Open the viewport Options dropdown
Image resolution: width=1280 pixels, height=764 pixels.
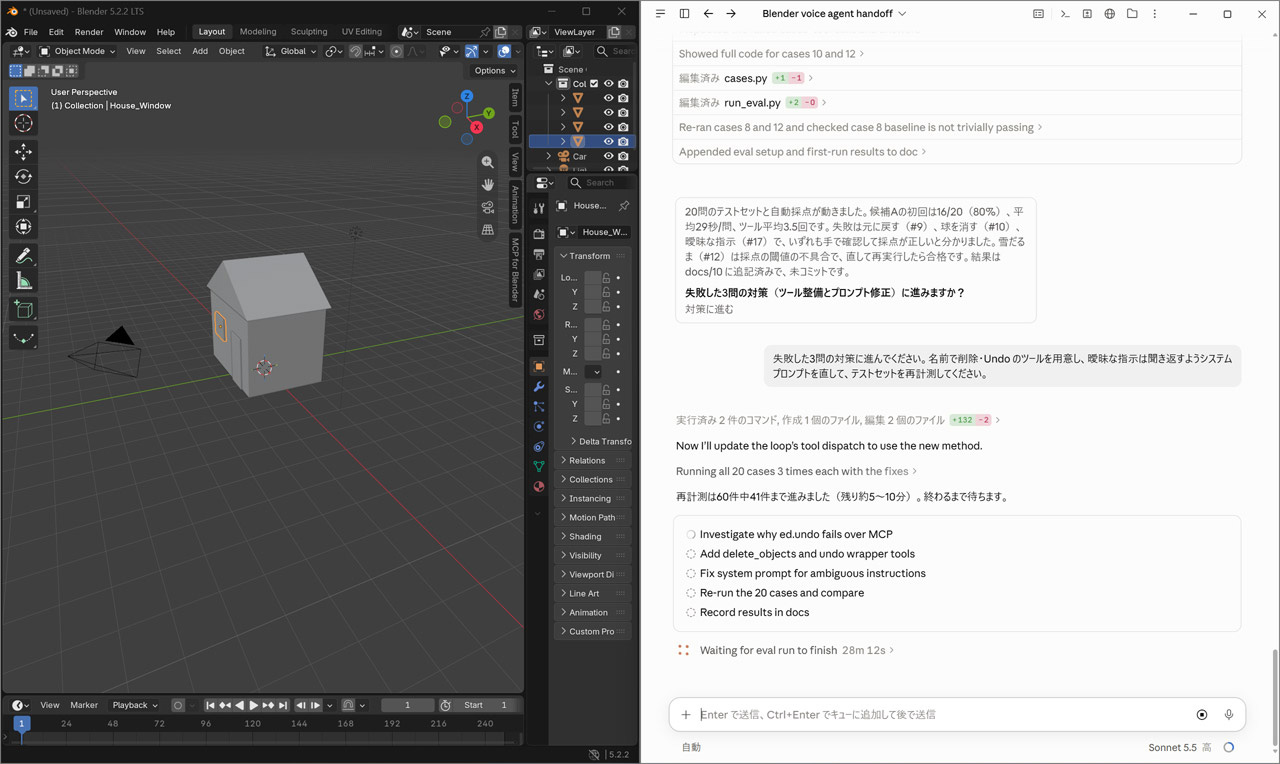click(x=495, y=71)
